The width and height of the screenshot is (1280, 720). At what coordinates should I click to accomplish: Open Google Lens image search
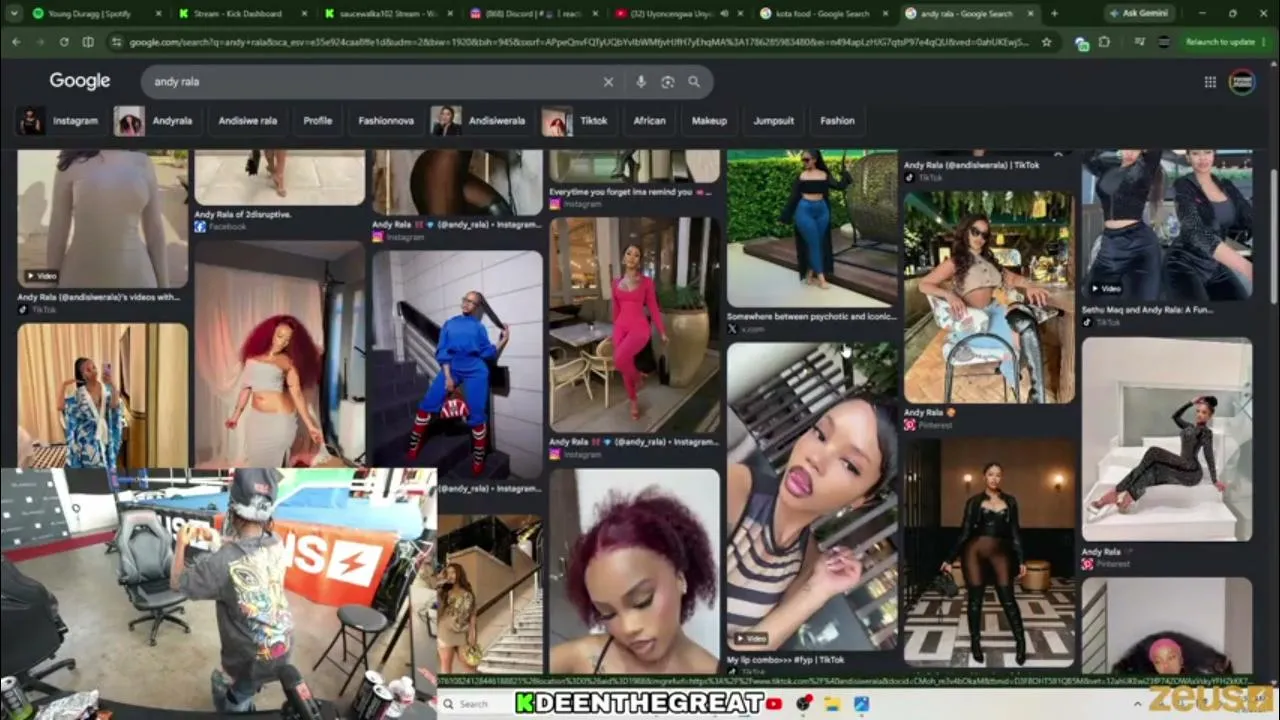[x=667, y=82]
